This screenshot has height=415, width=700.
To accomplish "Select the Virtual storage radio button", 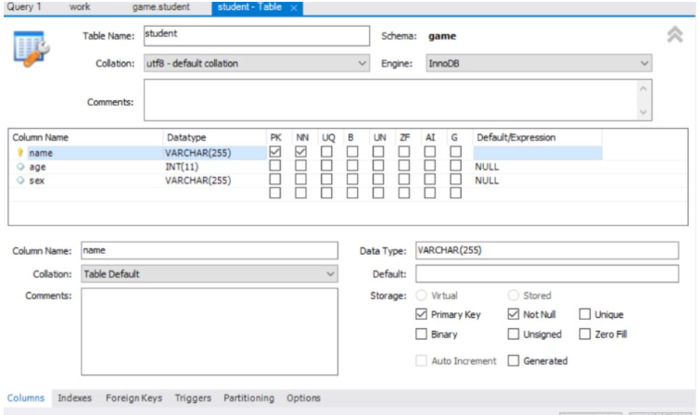I will 421,296.
